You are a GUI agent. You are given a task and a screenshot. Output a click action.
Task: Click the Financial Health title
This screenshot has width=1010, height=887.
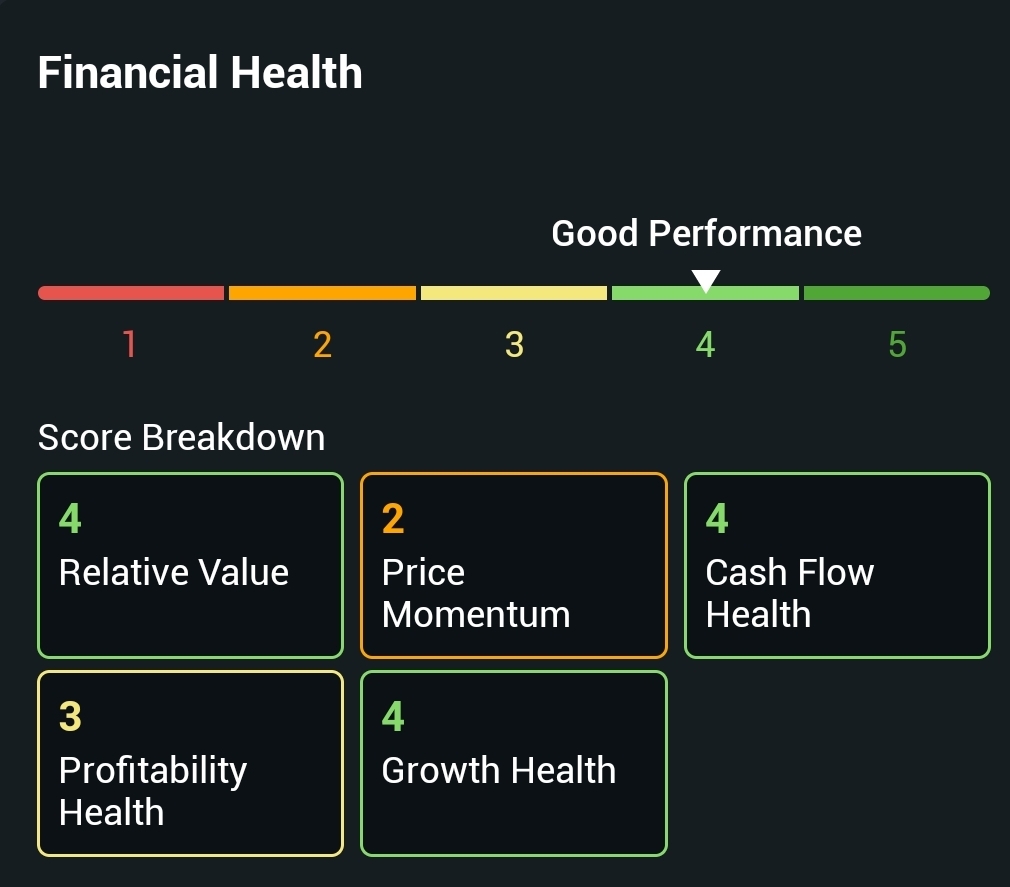pyautogui.click(x=200, y=73)
